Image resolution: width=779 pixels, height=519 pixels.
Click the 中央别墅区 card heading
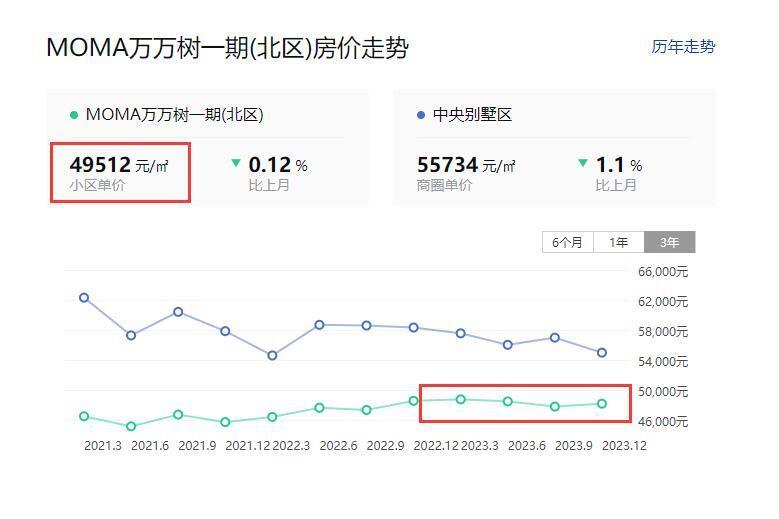pos(472,115)
